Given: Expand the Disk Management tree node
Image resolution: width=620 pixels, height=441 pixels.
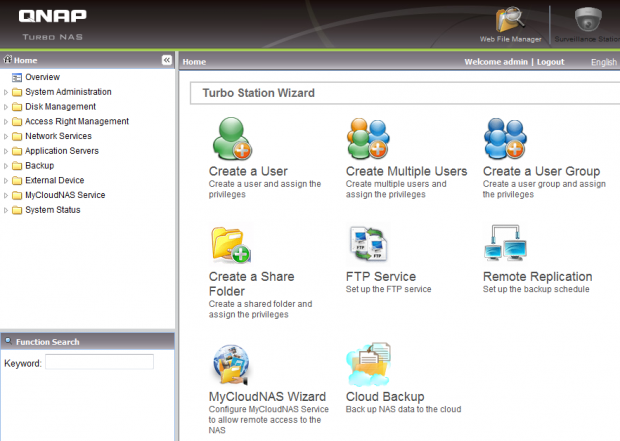Looking at the screenshot, I should [x=6, y=107].
